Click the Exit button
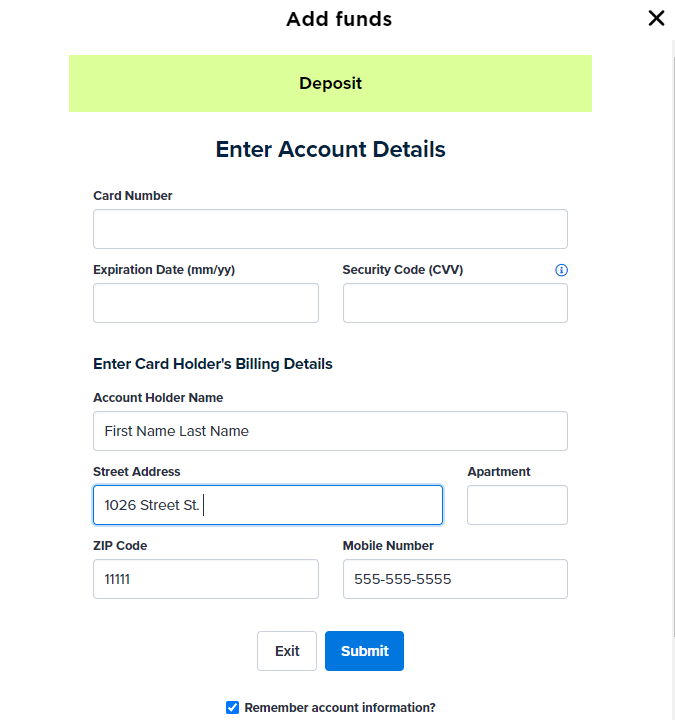Image resolution: width=675 pixels, height=720 pixels. pyautogui.click(x=287, y=651)
